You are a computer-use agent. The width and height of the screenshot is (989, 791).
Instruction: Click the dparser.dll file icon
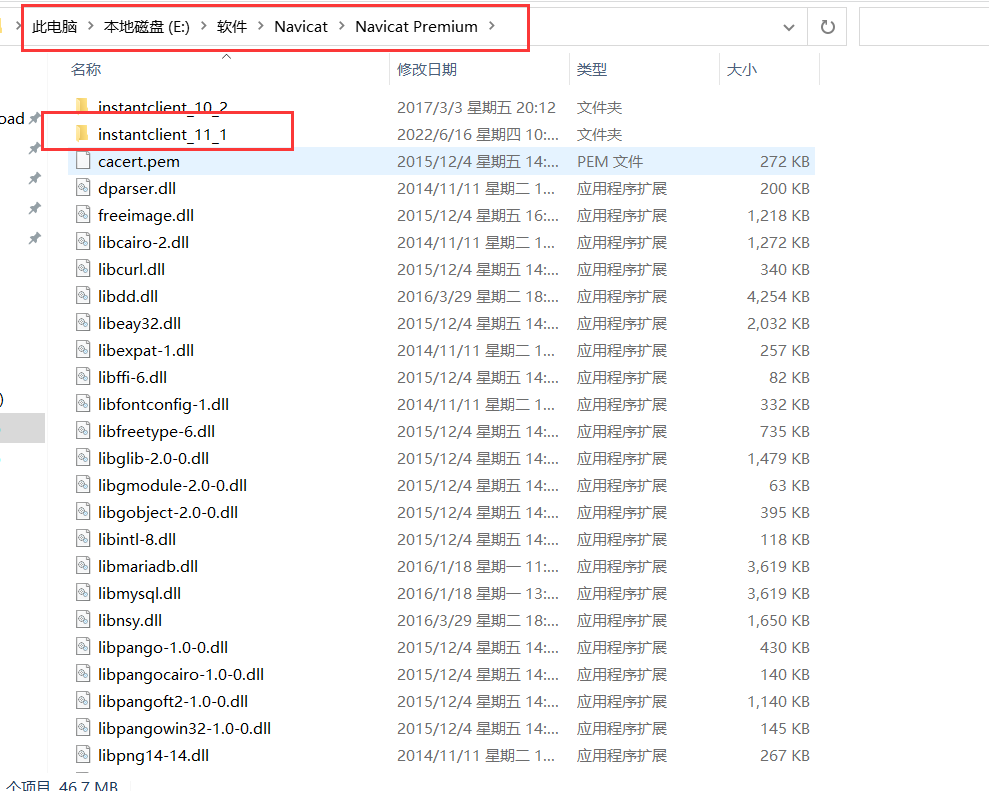(83, 187)
